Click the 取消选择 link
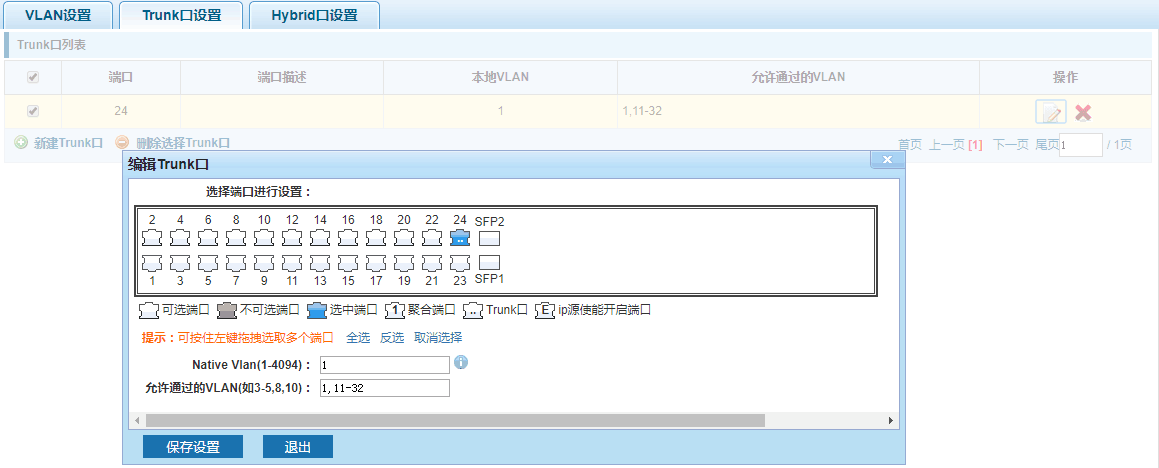Screen dimensions: 1159x468 click(x=438, y=337)
